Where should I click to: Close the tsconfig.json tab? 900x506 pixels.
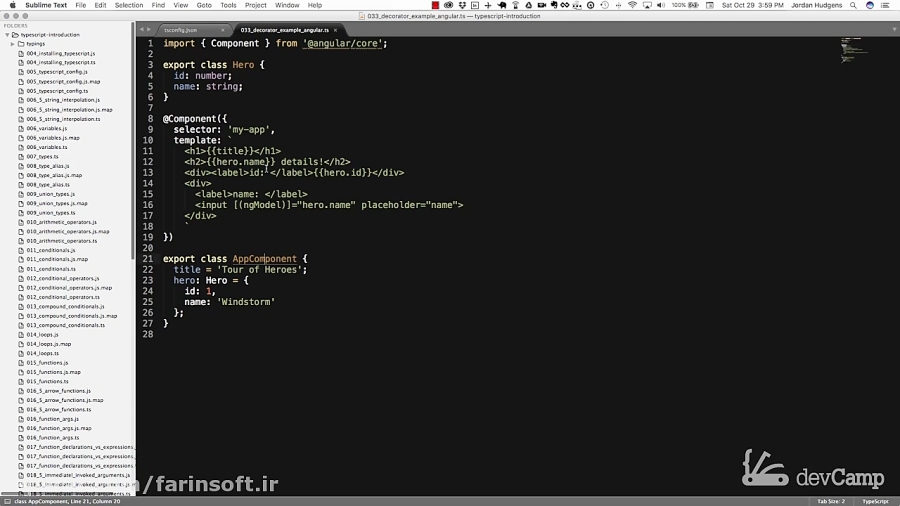tap(223, 30)
